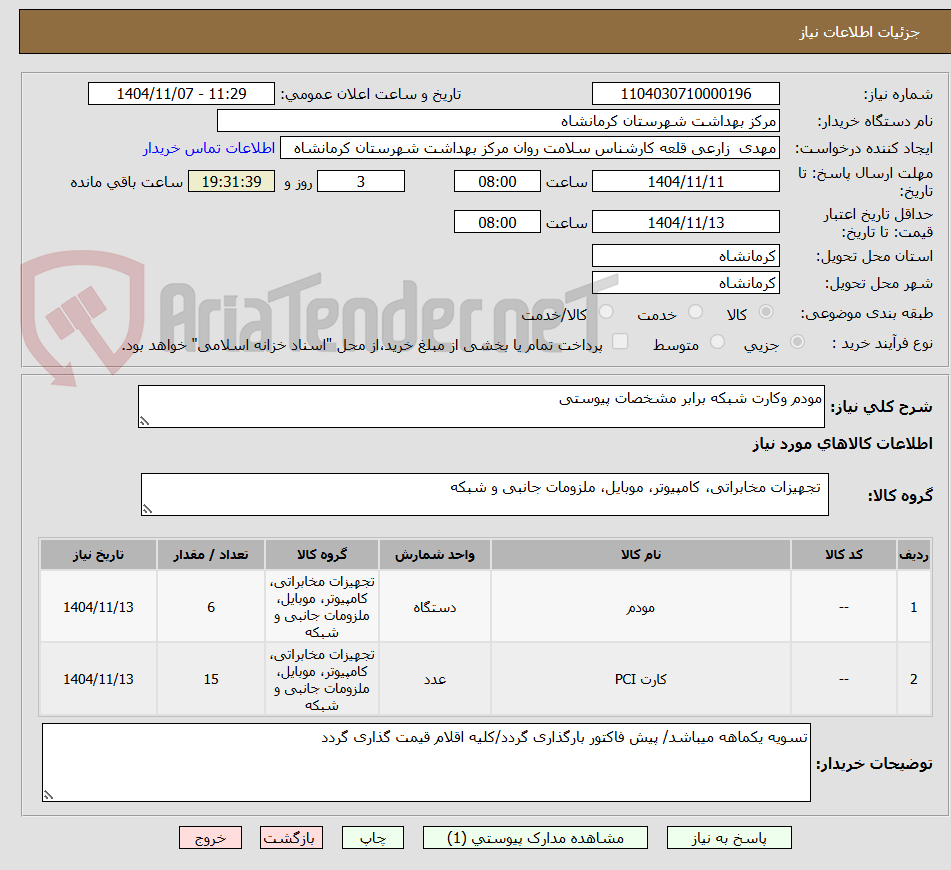Click the مودم item name cell
Screen dimensions: 951x870
pyautogui.click(x=640, y=607)
